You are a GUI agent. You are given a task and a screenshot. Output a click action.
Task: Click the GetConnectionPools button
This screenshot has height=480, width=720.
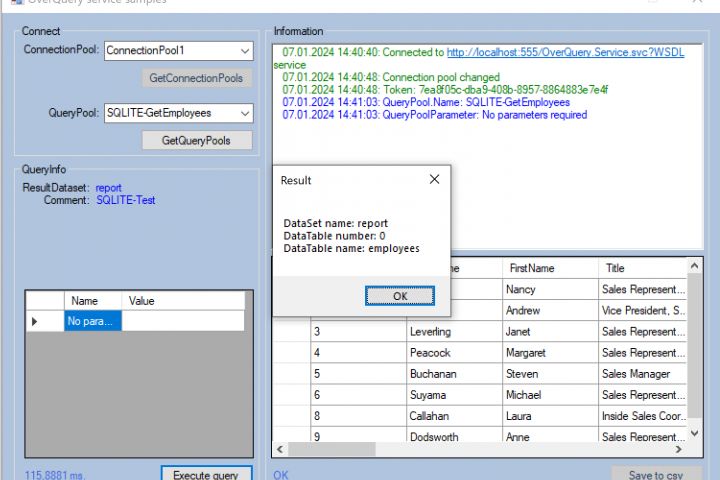195,78
